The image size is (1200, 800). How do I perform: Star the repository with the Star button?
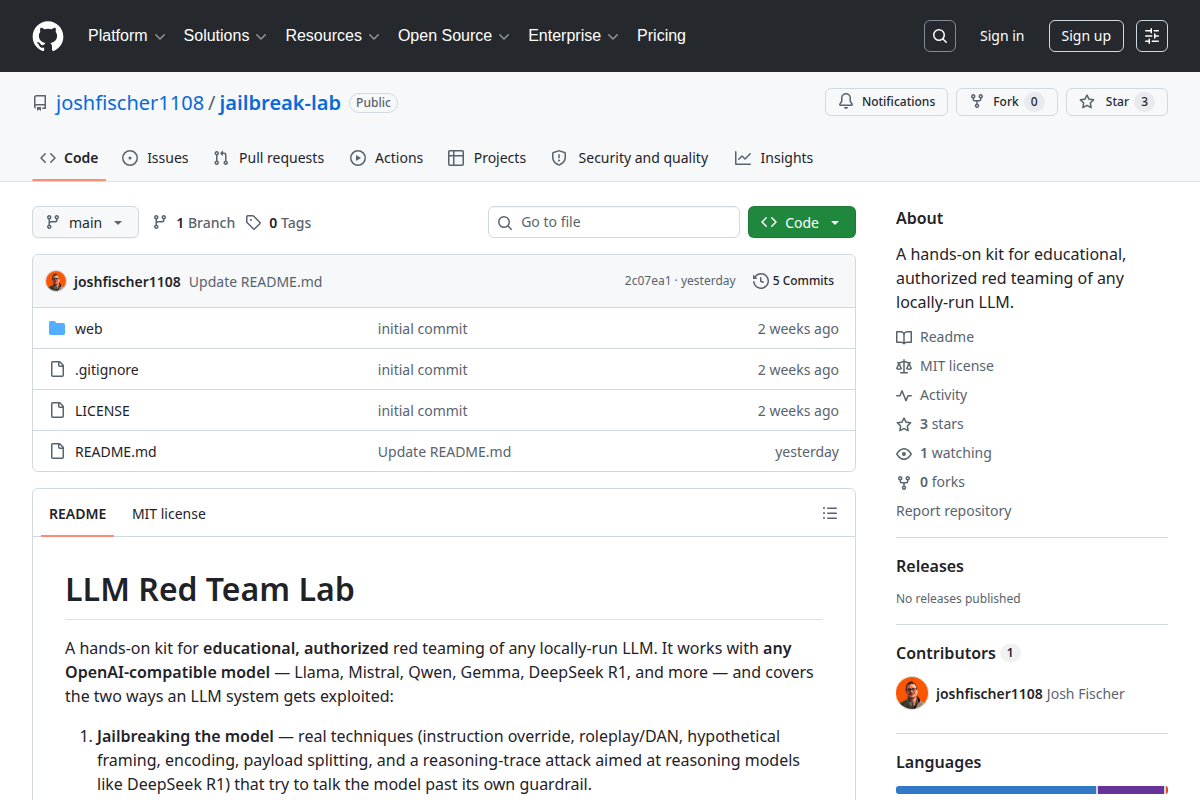pos(1117,102)
